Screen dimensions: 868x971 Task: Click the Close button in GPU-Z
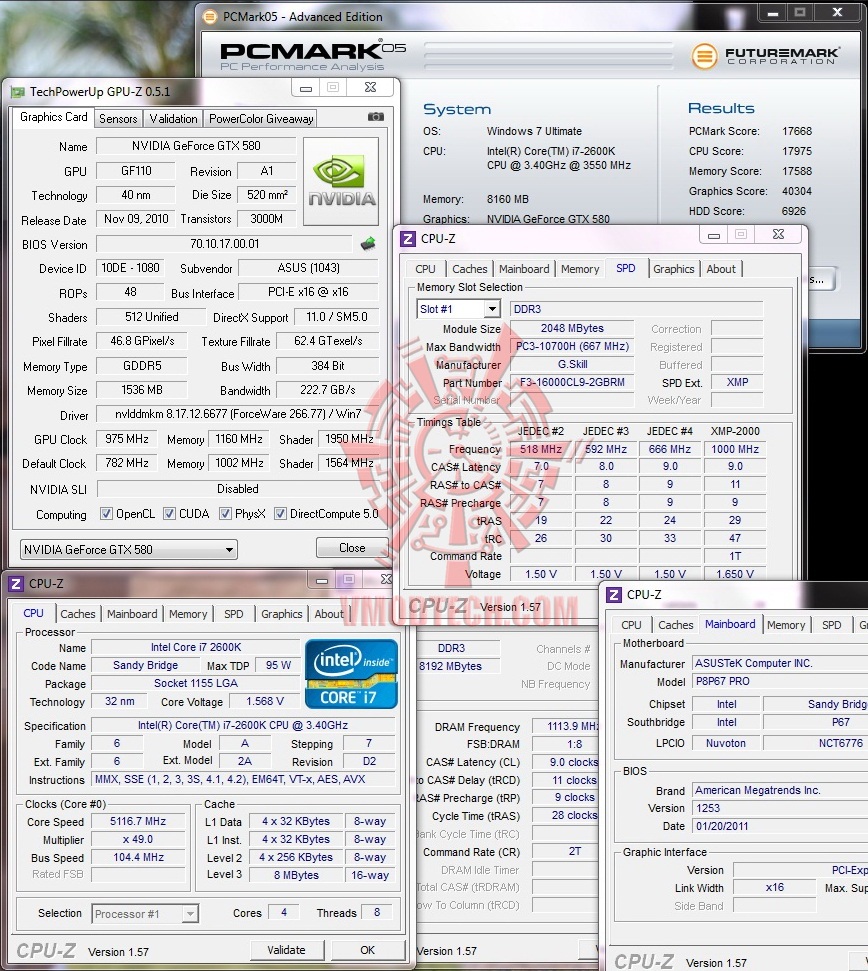[352, 548]
